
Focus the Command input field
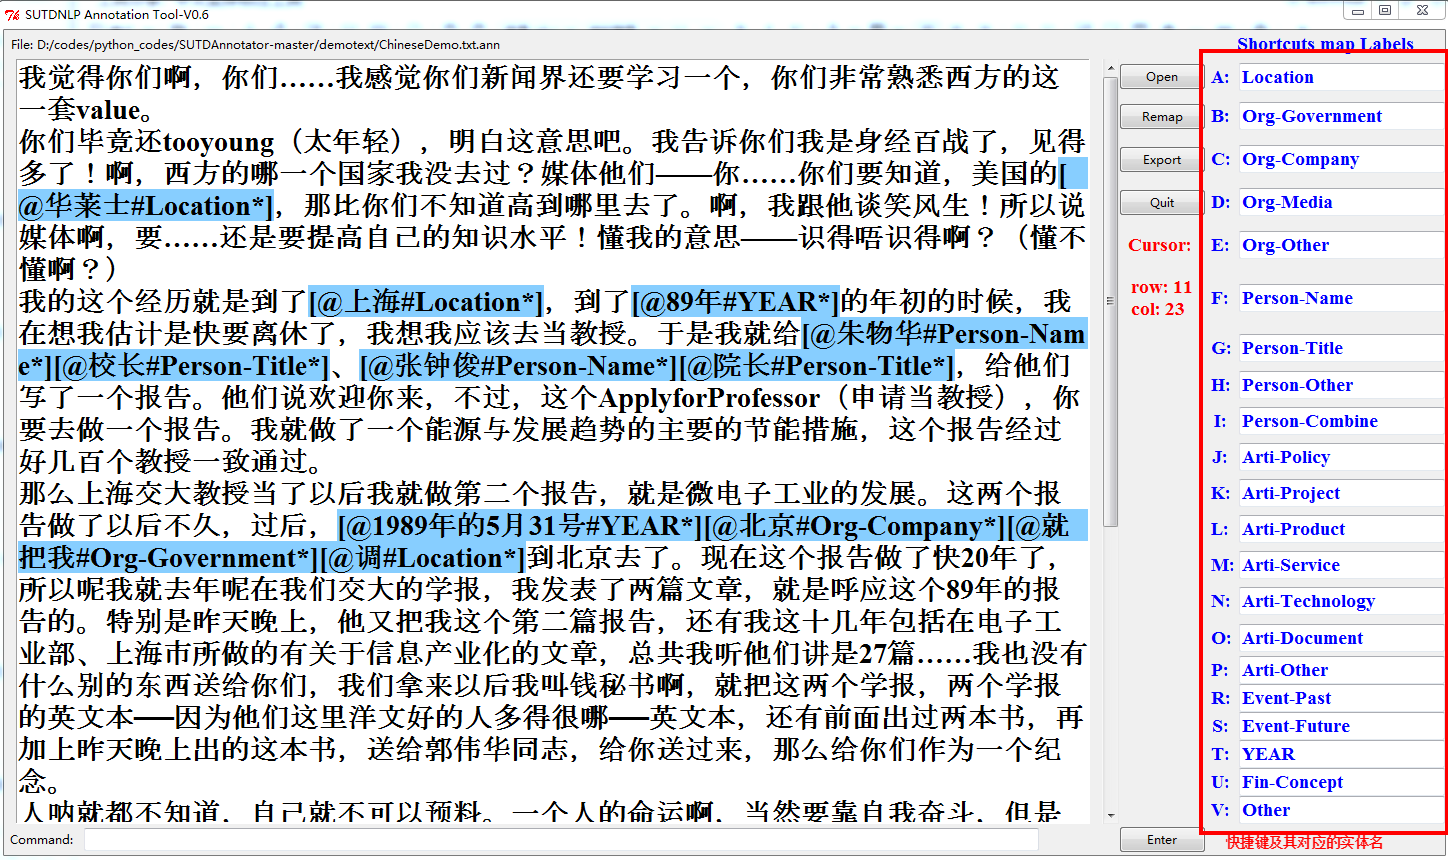coord(561,840)
